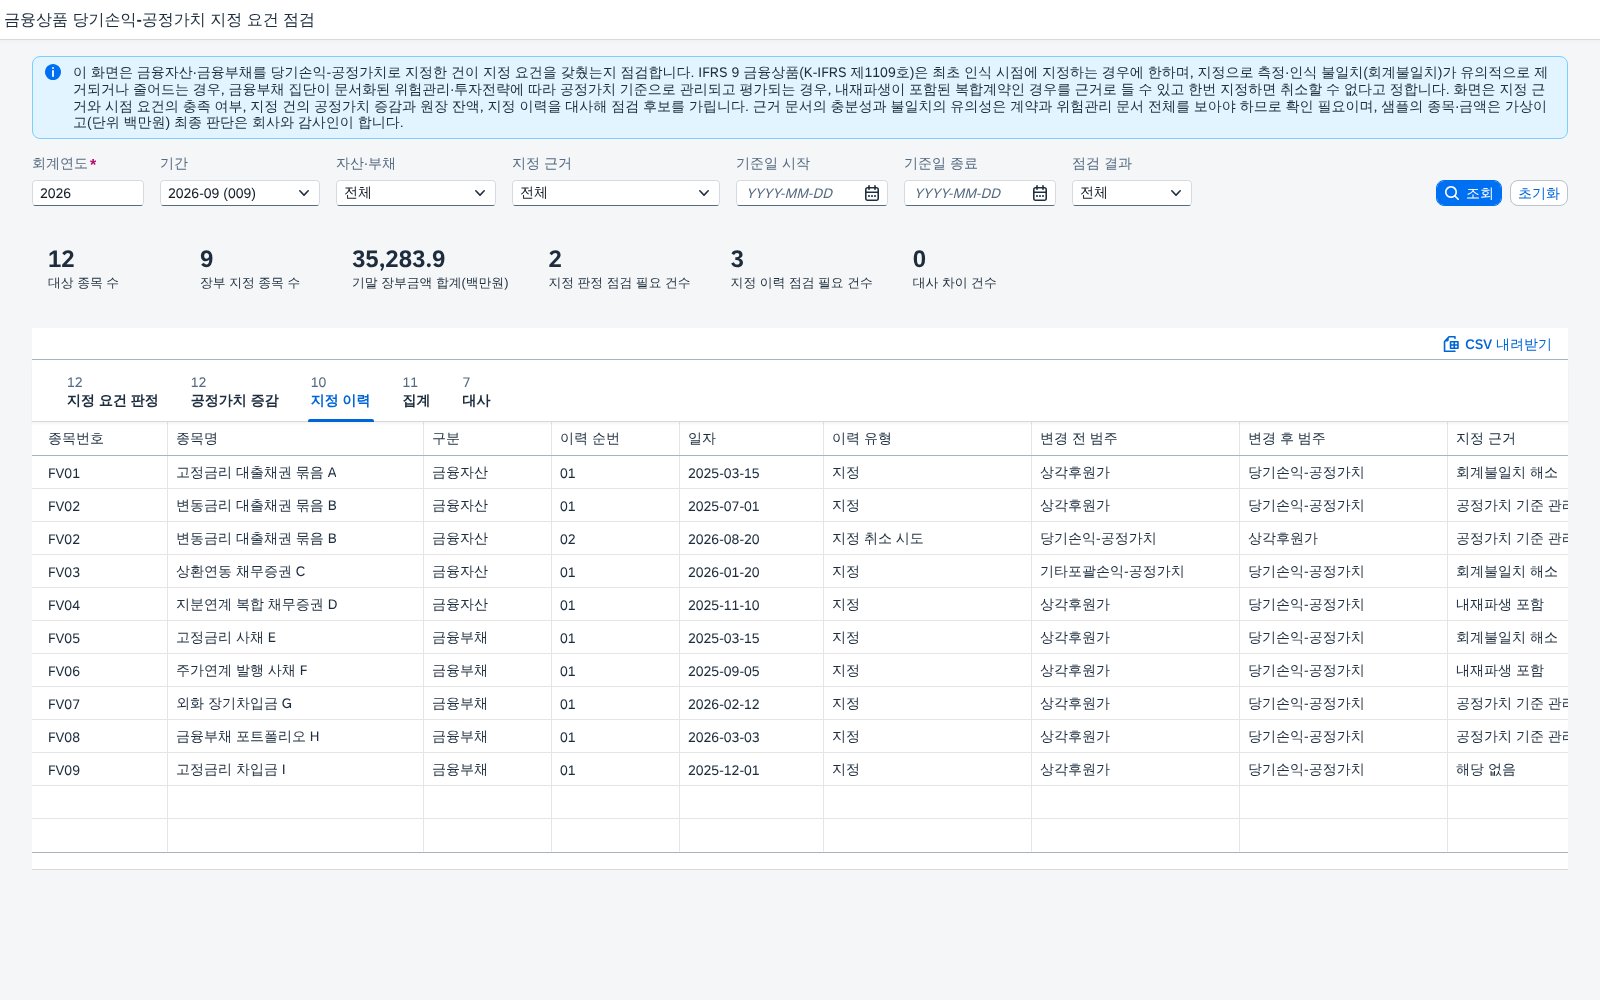Select cell 고정금리 대출채권 묶음 A
1600x1000 pixels.
pyautogui.click(x=296, y=473)
